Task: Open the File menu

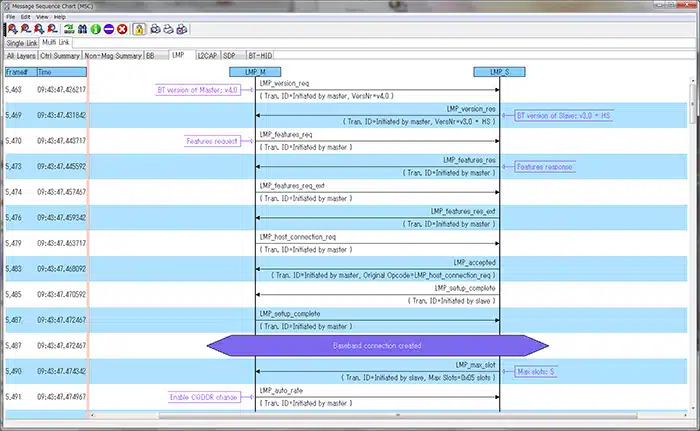Action: click(11, 17)
